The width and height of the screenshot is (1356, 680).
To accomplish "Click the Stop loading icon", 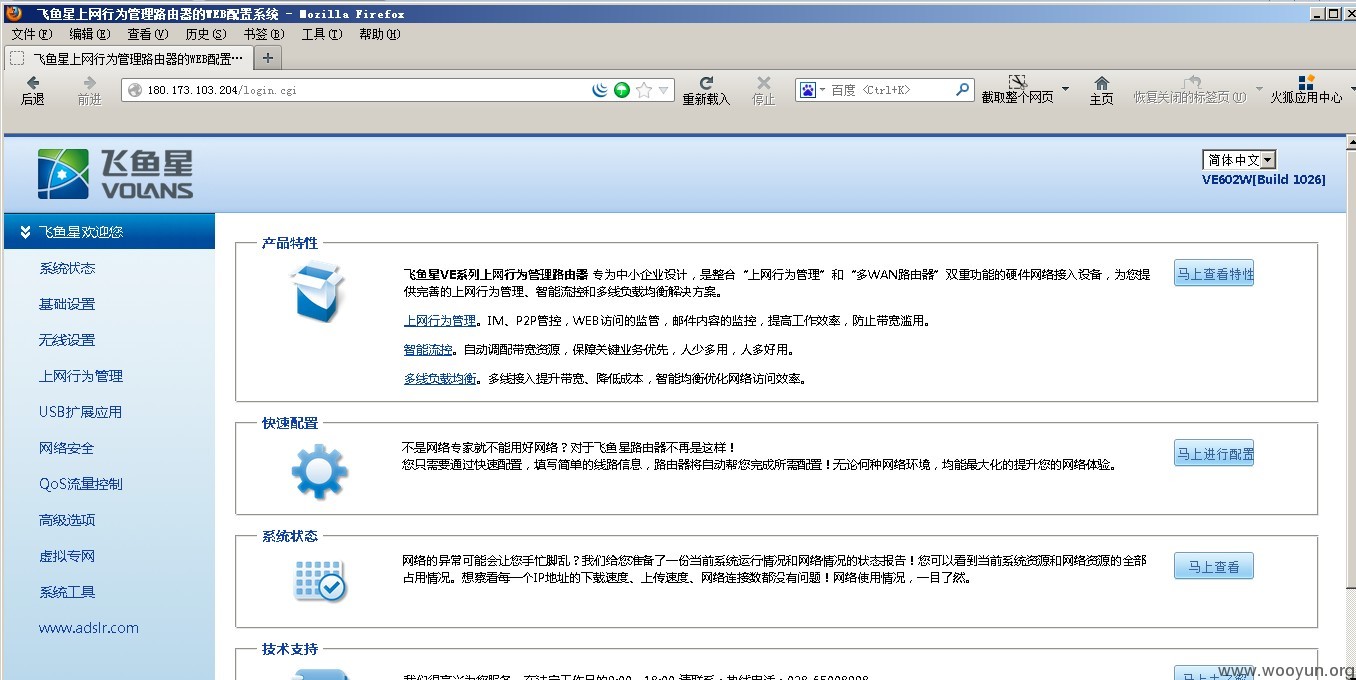I will coord(763,83).
